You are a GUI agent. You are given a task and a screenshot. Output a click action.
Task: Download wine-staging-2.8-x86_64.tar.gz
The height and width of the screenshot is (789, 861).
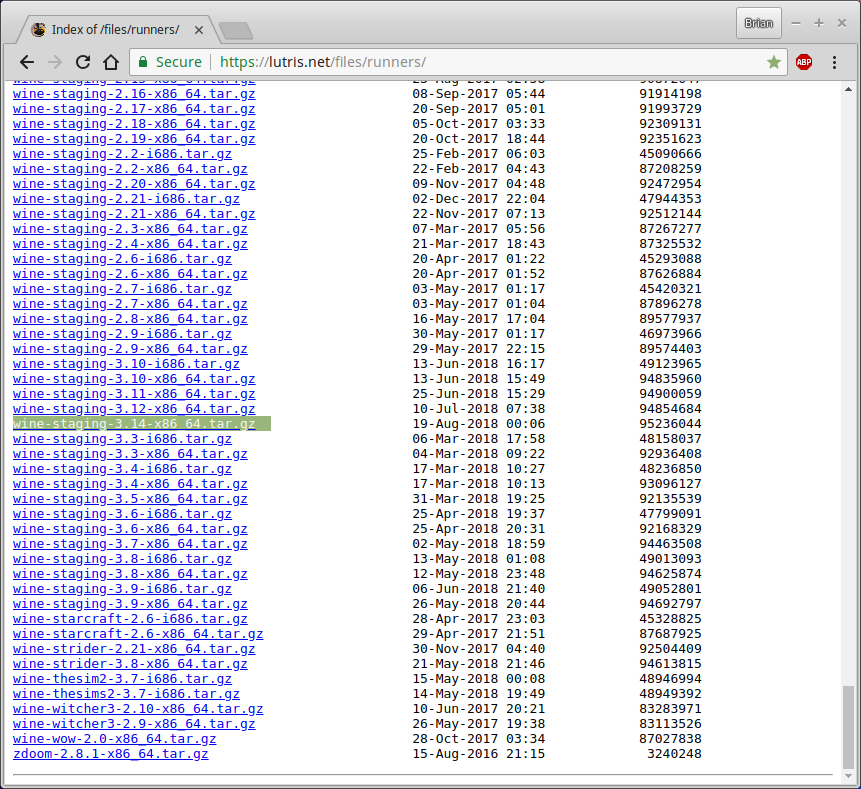click(x=130, y=319)
